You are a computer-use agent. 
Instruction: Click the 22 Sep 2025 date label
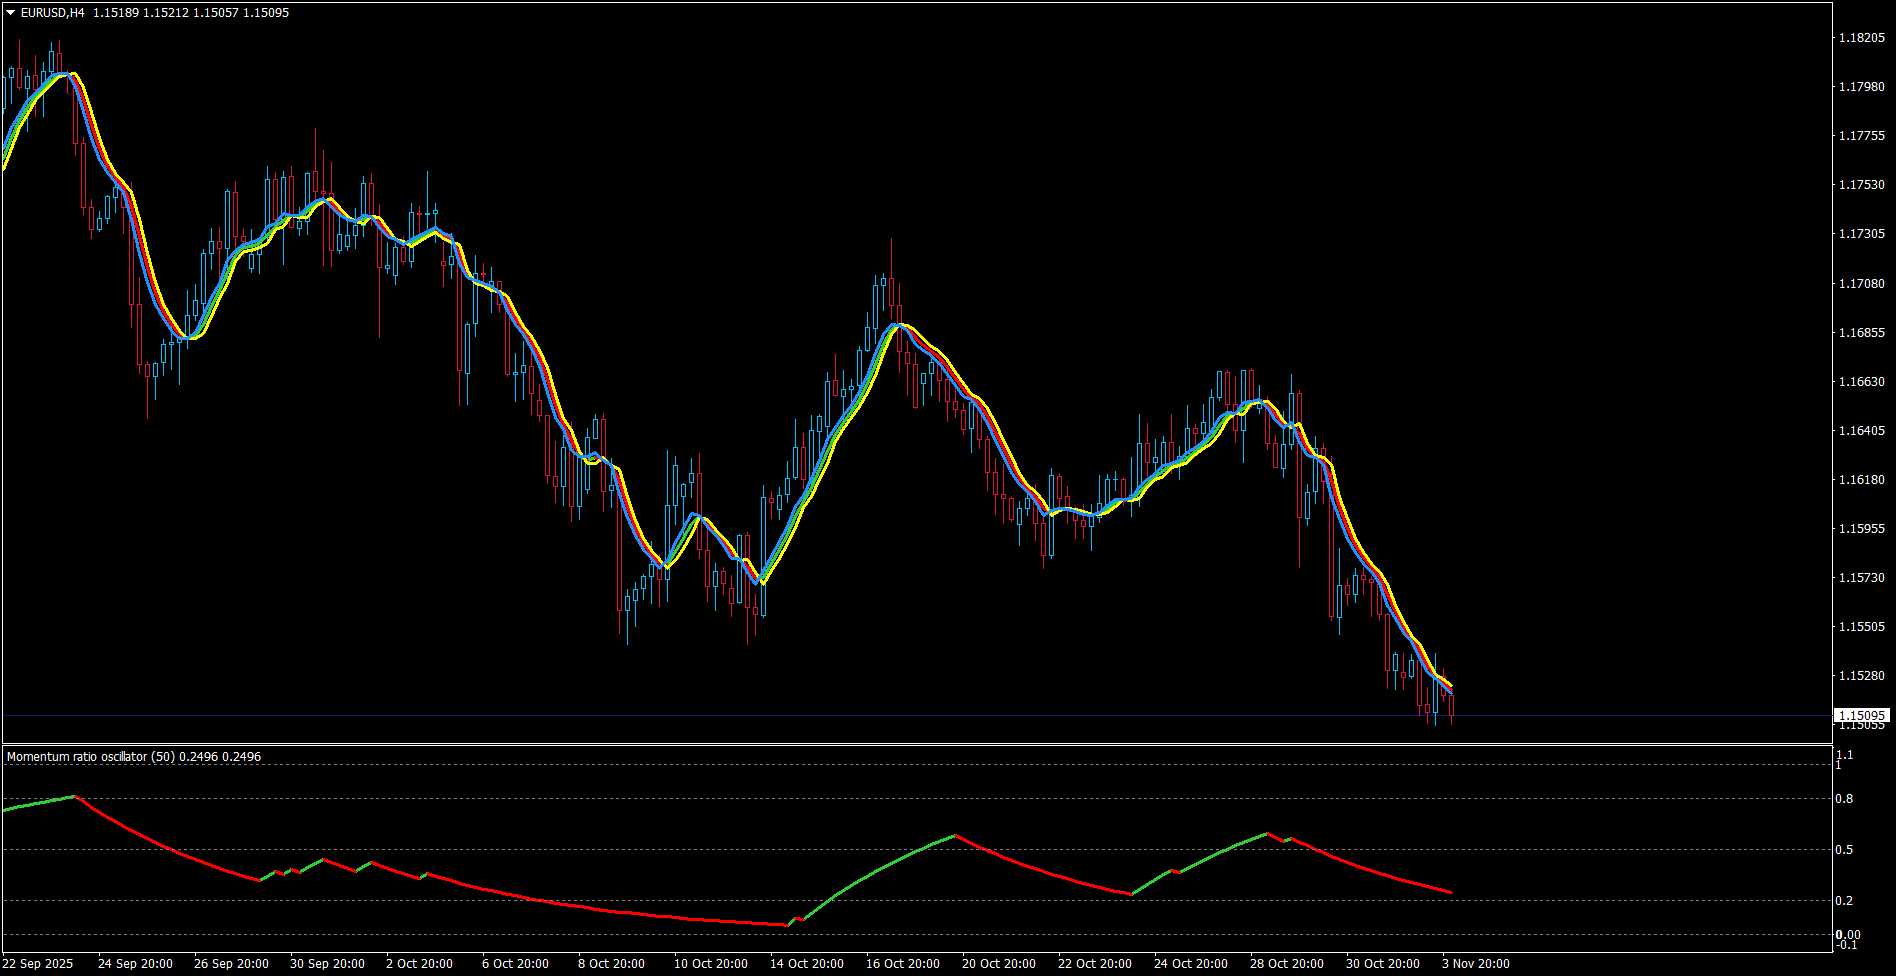pos(38,964)
